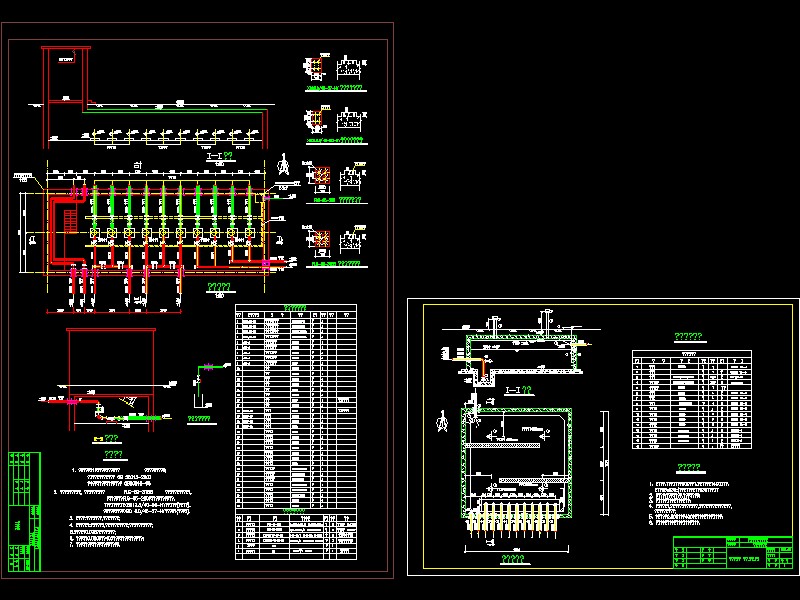Screen dimensions: 800x600
Task: Select the bottom detail drawing in the left sheet's detail column
Action: [335, 246]
